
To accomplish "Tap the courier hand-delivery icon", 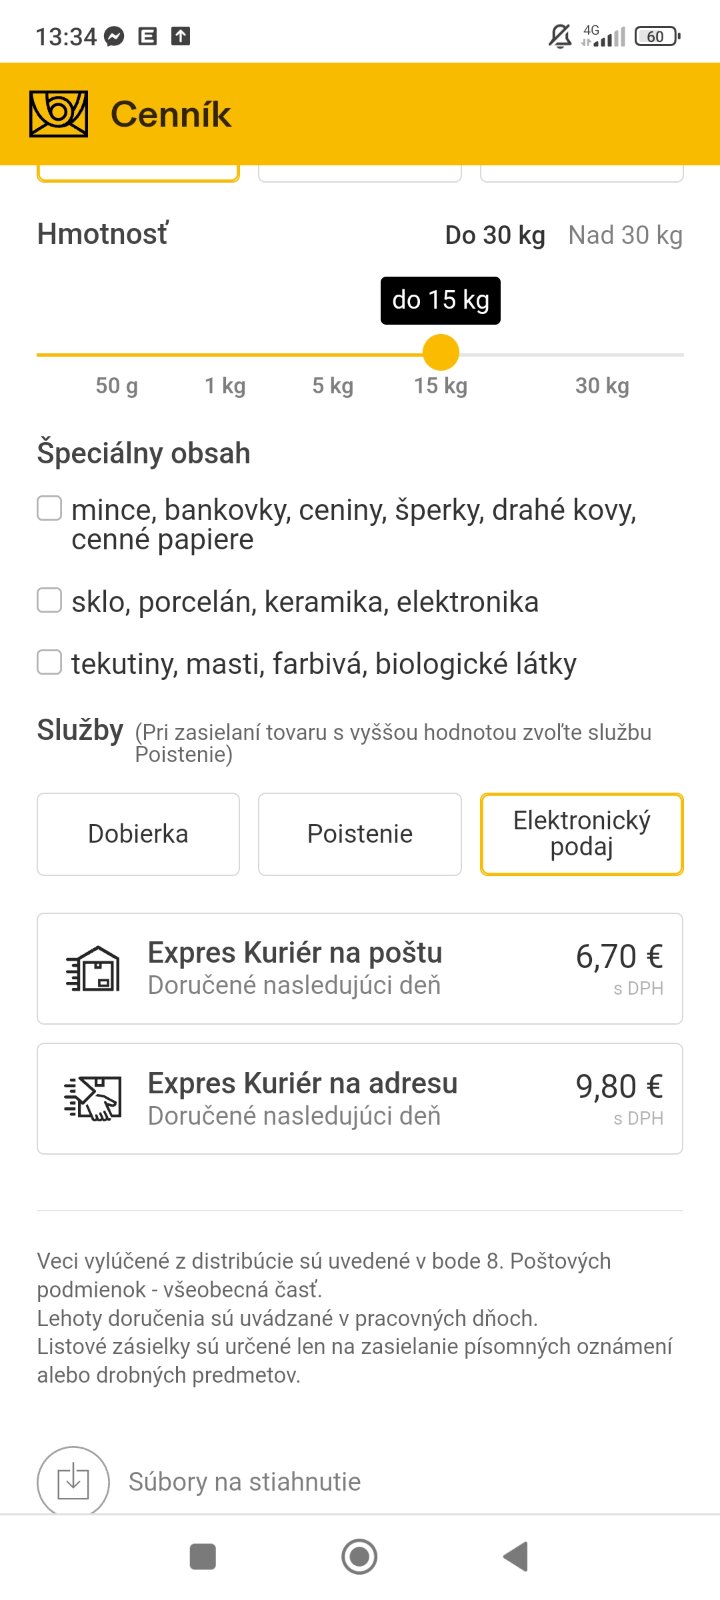I will 93,1098.
